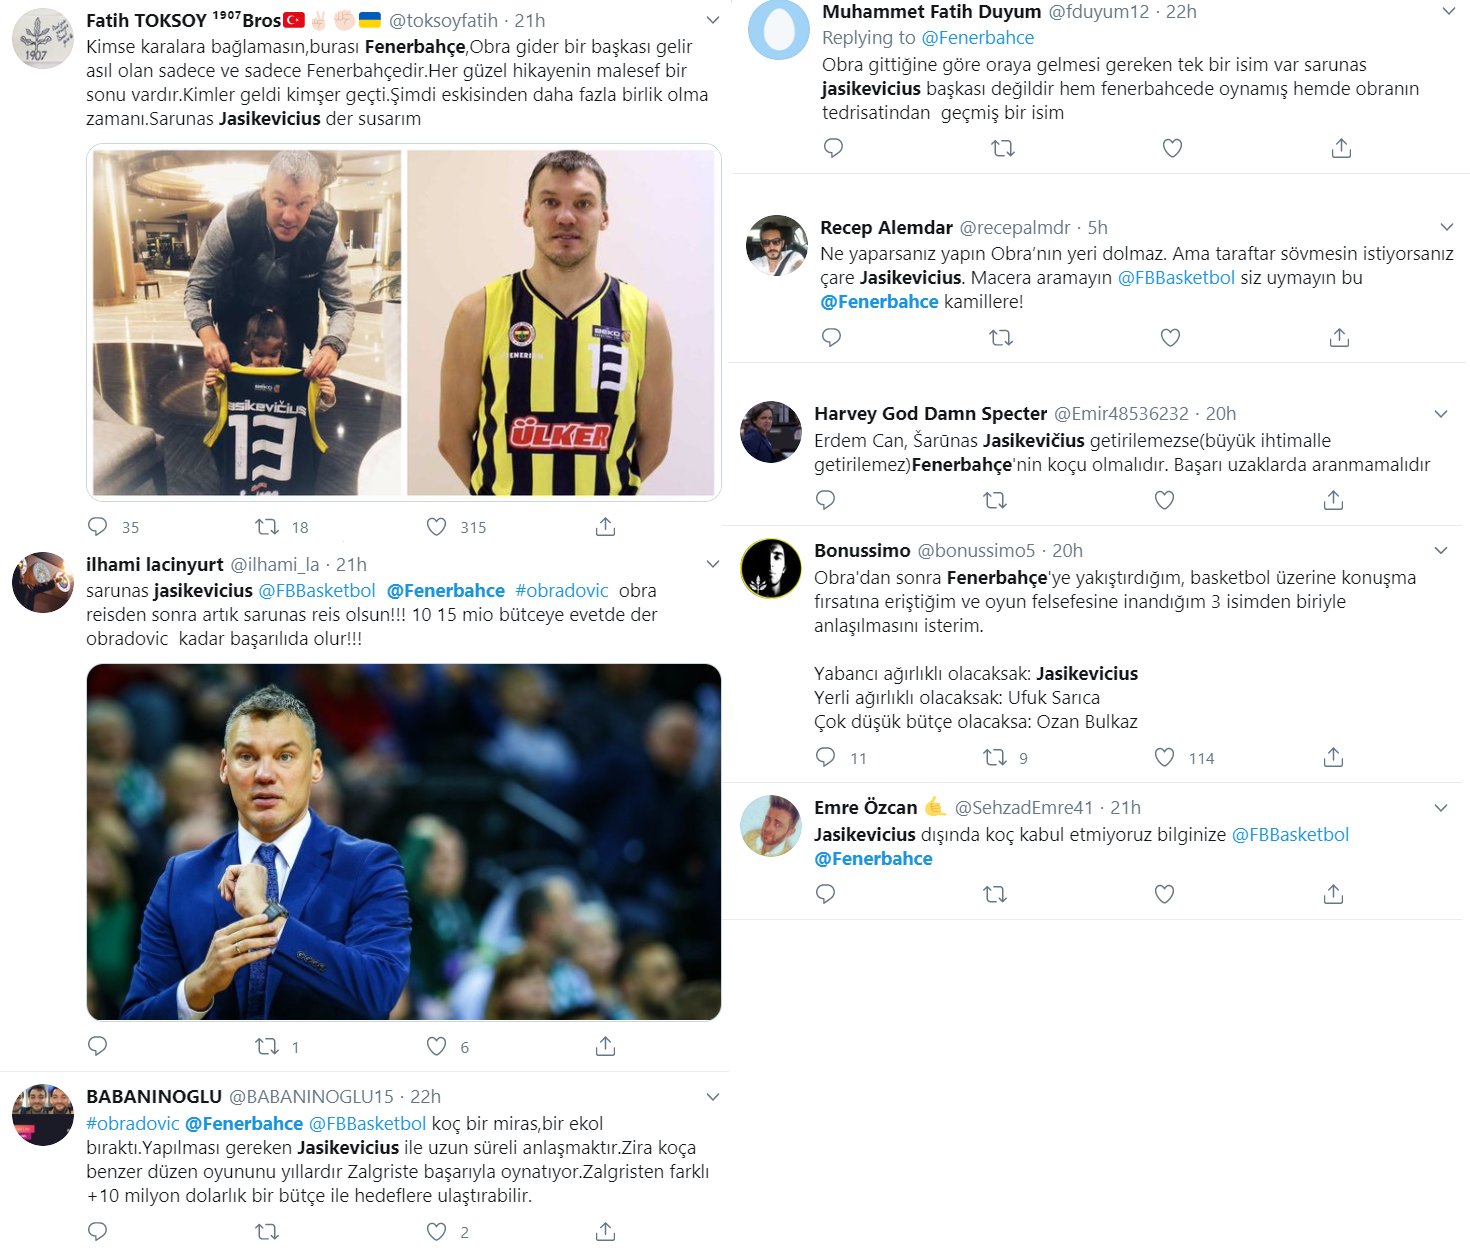Viewport: 1470px width, 1252px height.
Task: Open the #obradovic hashtag in ilhami lacinyurt's tweet
Action: click(x=562, y=591)
